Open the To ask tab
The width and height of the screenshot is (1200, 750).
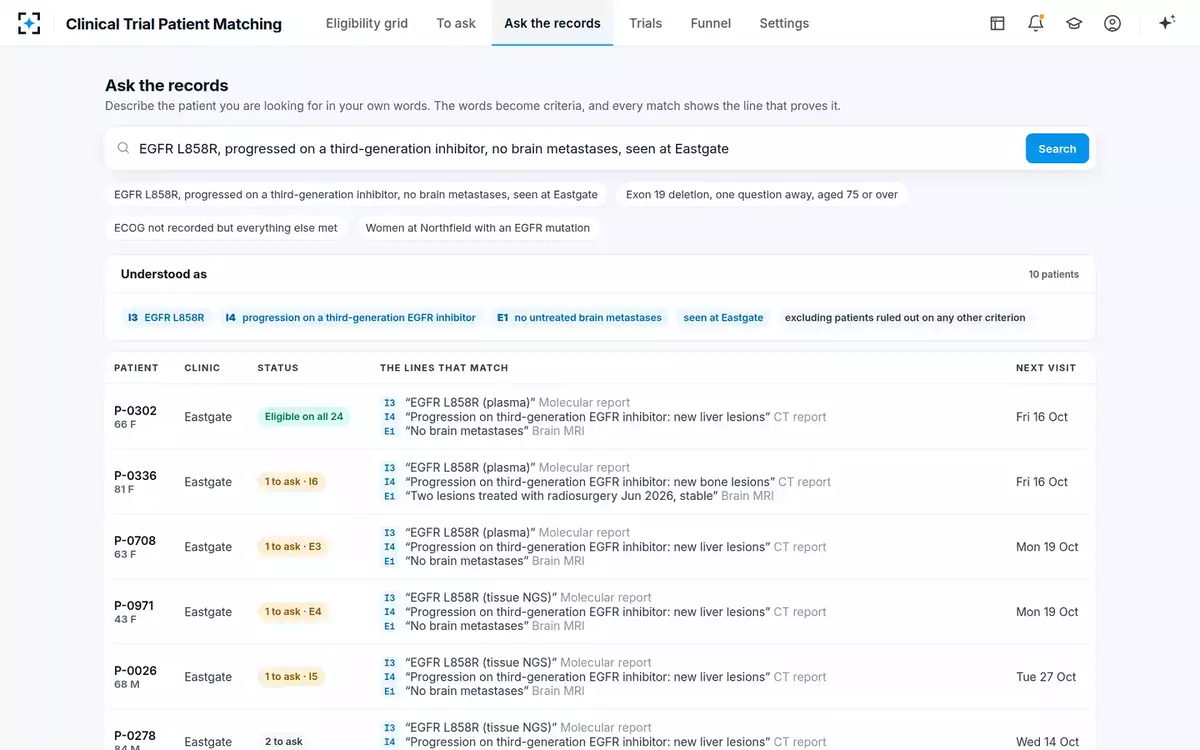(456, 23)
